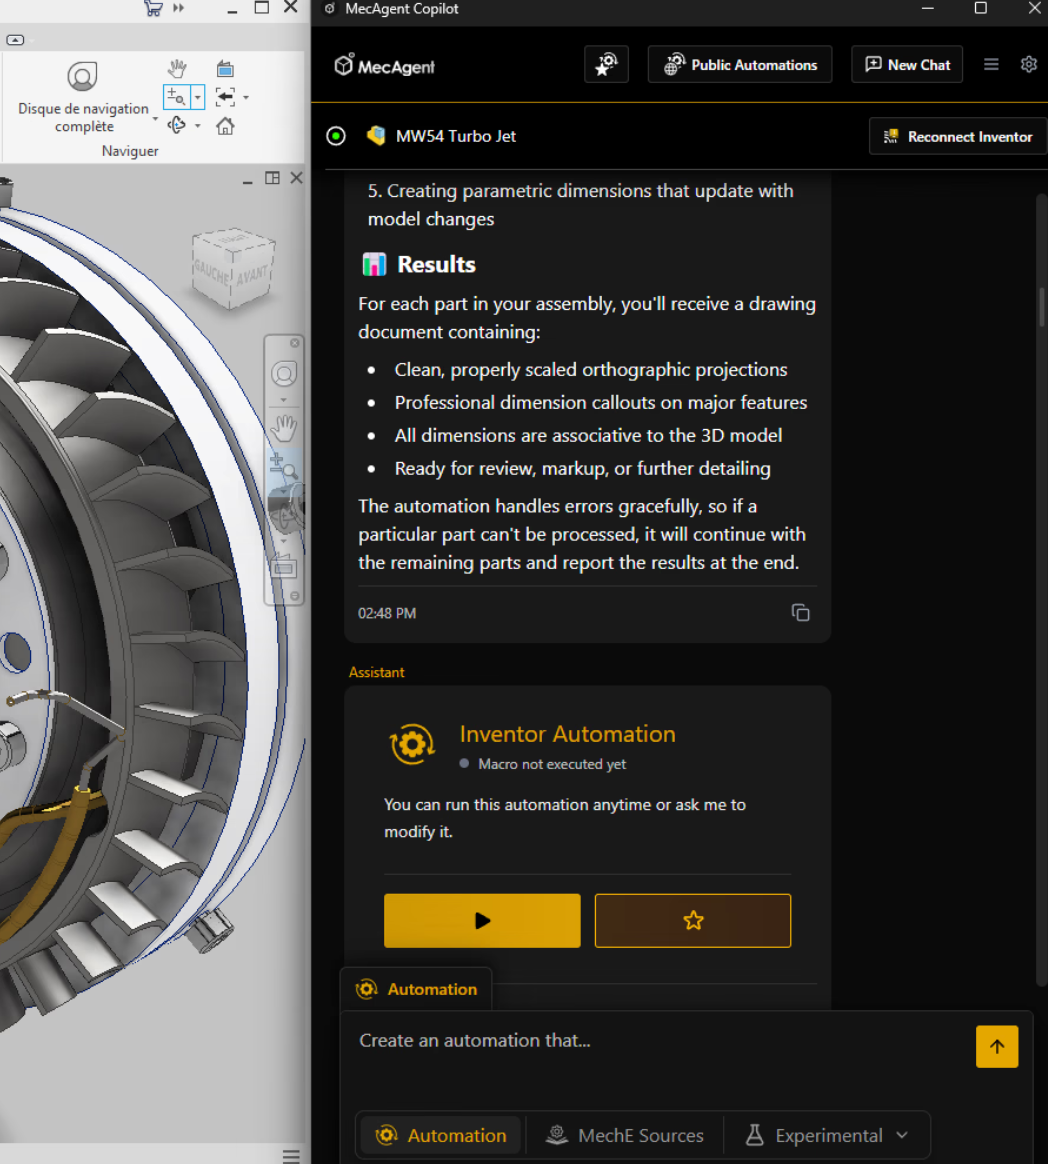
Task: Expand the hidden toolbar items double-arrow
Action: point(178,8)
